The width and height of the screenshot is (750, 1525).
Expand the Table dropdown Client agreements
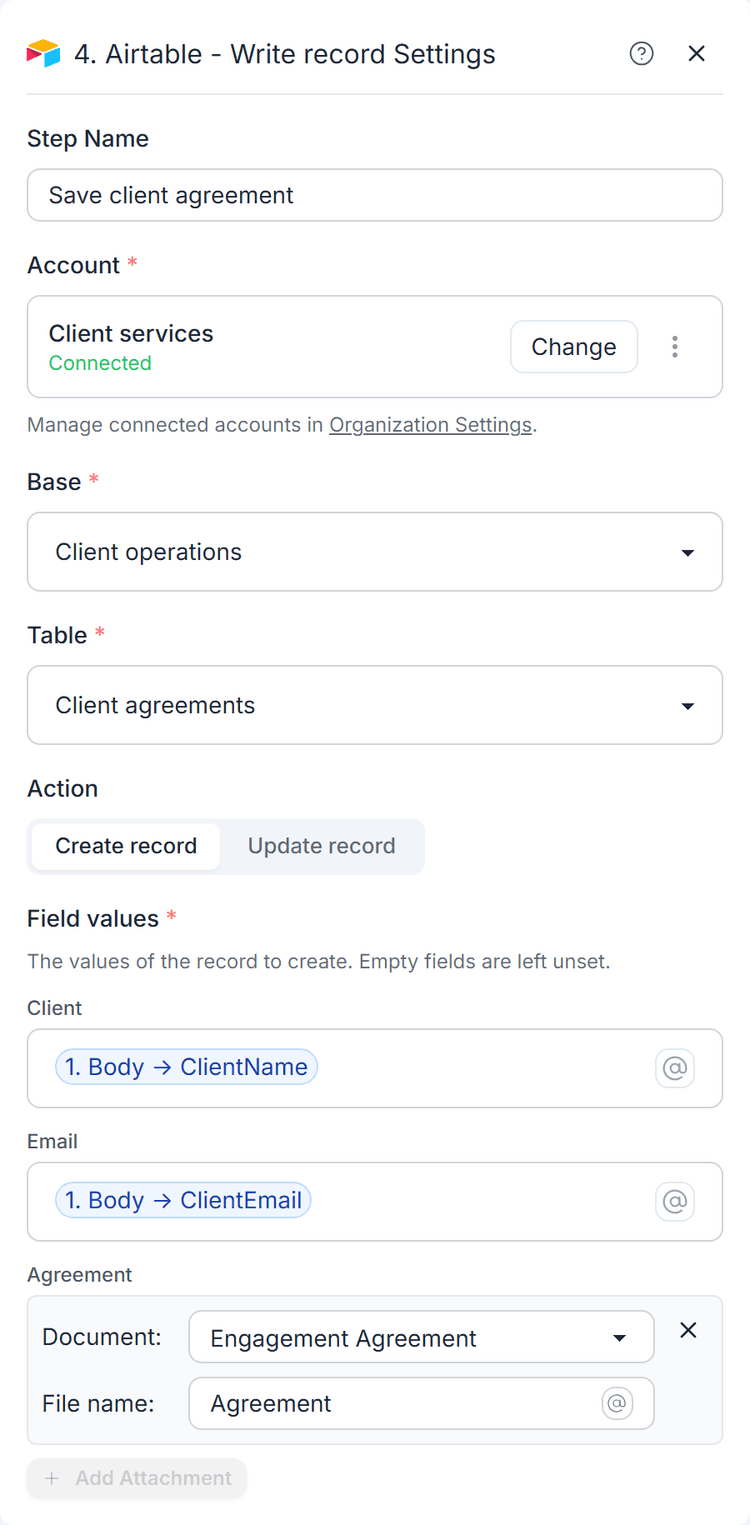click(375, 705)
